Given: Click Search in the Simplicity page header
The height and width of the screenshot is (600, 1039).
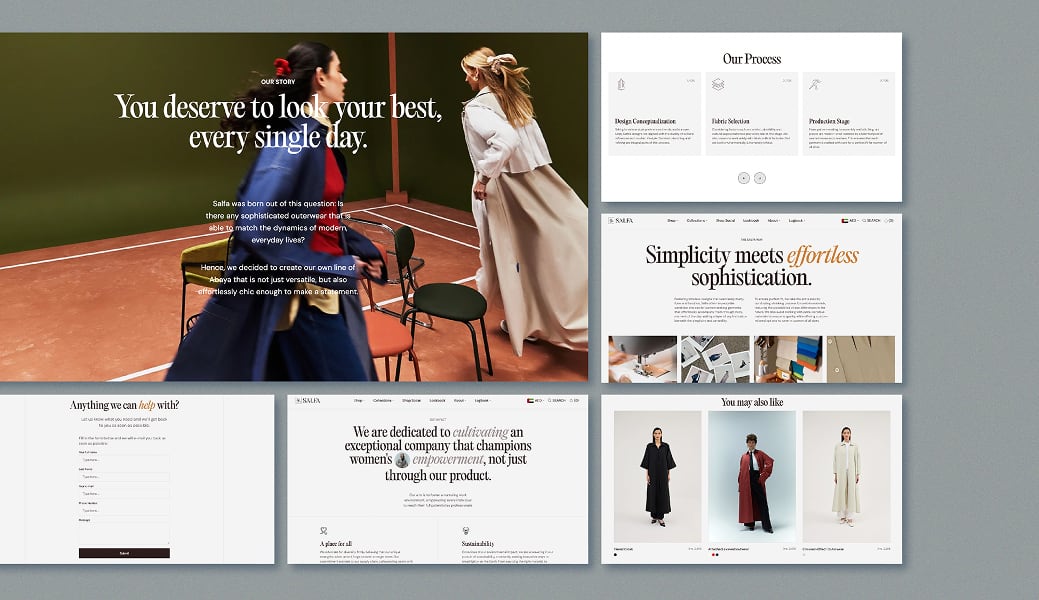Looking at the screenshot, I should coord(872,221).
